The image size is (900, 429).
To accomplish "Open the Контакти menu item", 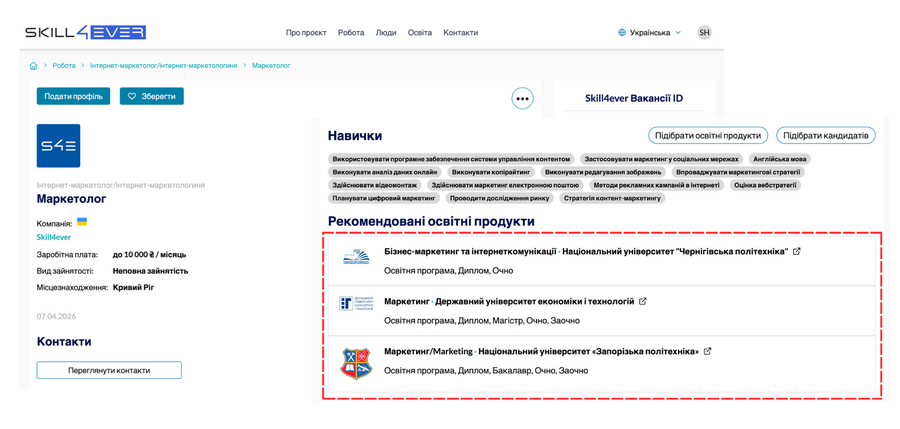I will 460,33.
